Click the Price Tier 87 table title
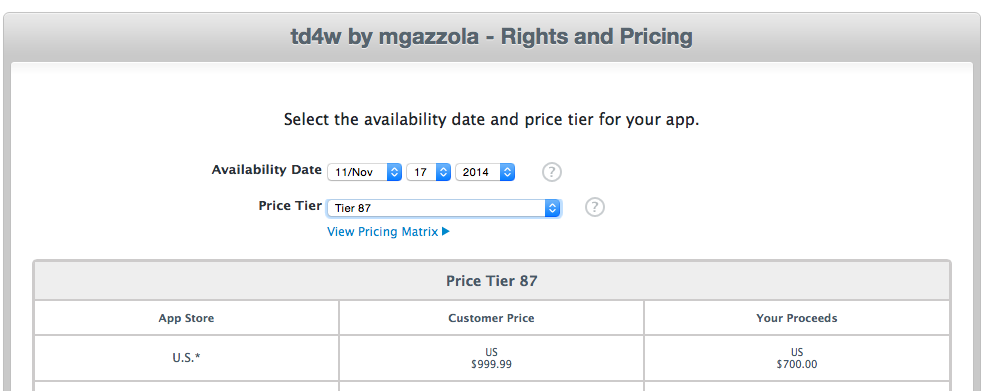The width and height of the screenshot is (981, 391). pyautogui.click(x=492, y=280)
